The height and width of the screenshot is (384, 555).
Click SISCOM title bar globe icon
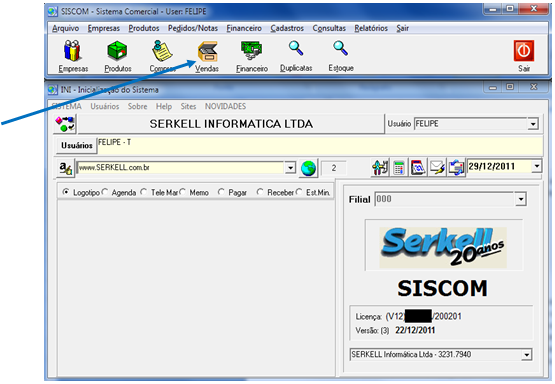pos(52,11)
